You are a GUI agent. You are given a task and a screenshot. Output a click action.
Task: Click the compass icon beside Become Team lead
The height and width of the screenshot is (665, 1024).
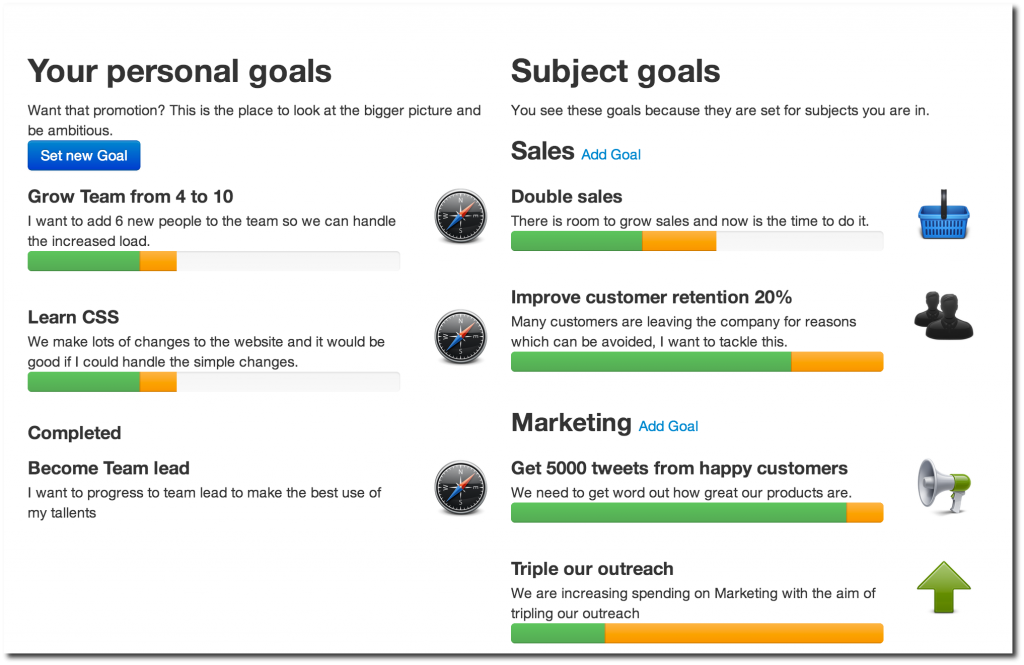pos(460,487)
